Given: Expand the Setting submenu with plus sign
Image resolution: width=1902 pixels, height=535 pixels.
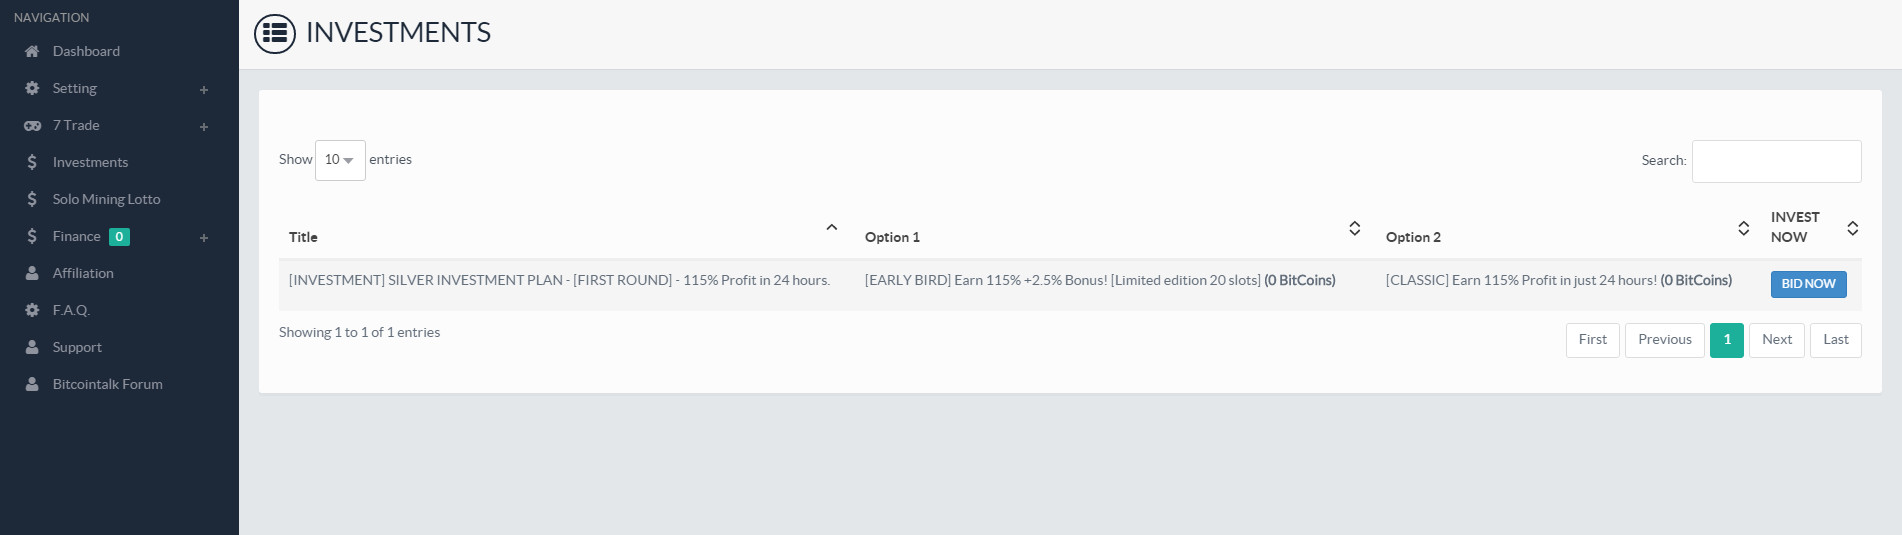Looking at the screenshot, I should tap(204, 90).
